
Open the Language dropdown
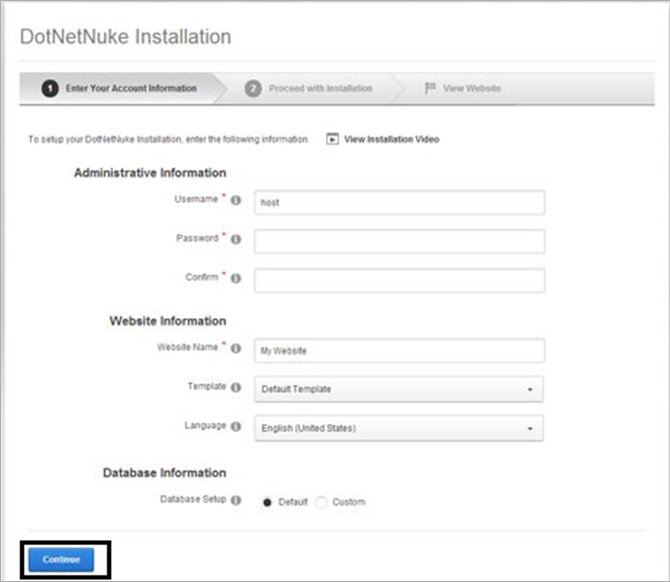point(399,428)
